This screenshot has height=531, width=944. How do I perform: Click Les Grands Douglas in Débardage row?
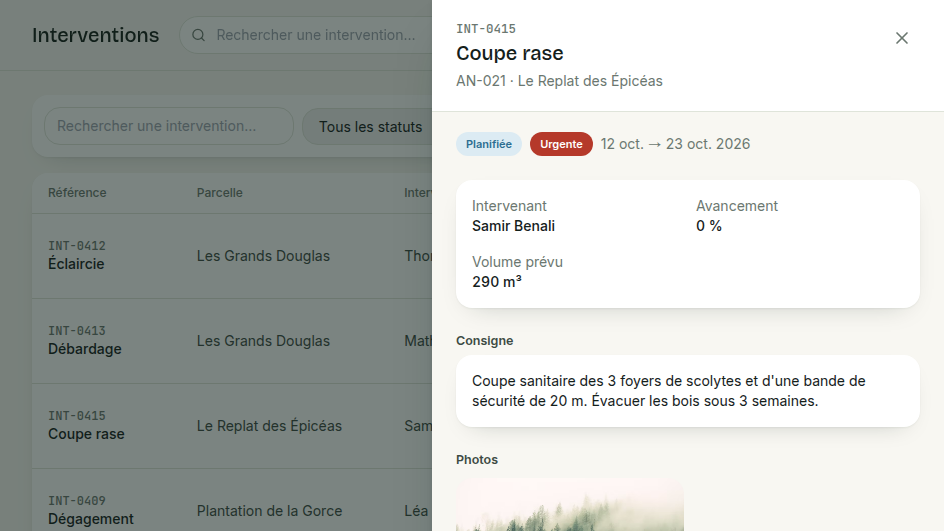pos(263,341)
